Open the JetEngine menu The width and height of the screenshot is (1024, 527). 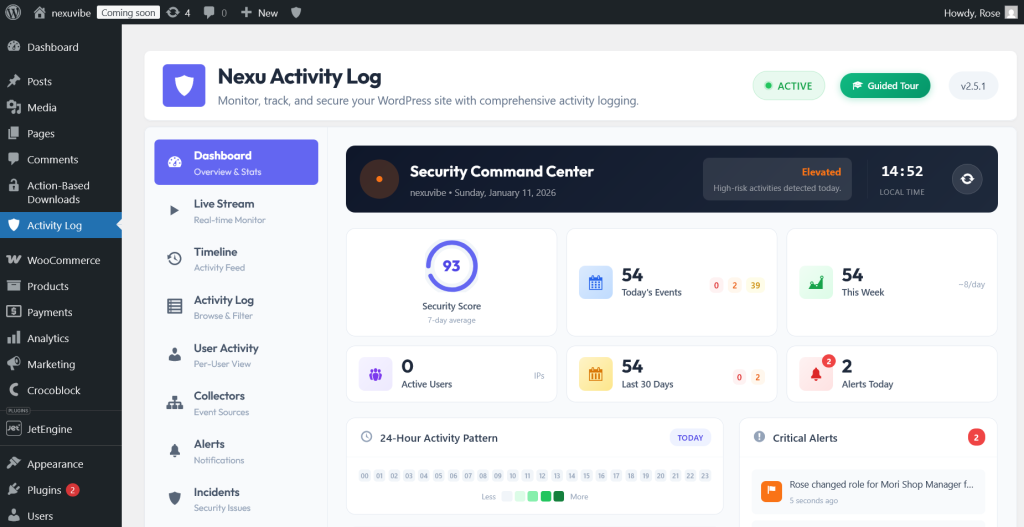61,429
